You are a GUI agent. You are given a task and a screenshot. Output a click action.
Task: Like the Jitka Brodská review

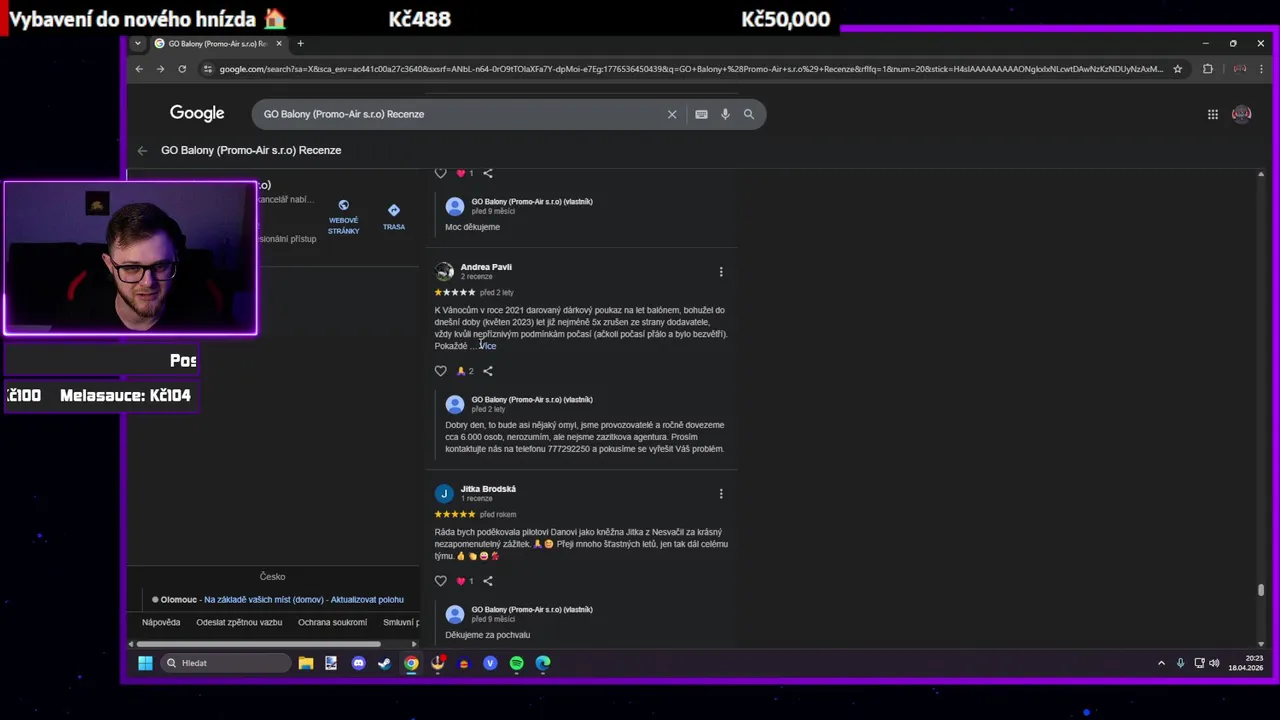[x=441, y=581]
